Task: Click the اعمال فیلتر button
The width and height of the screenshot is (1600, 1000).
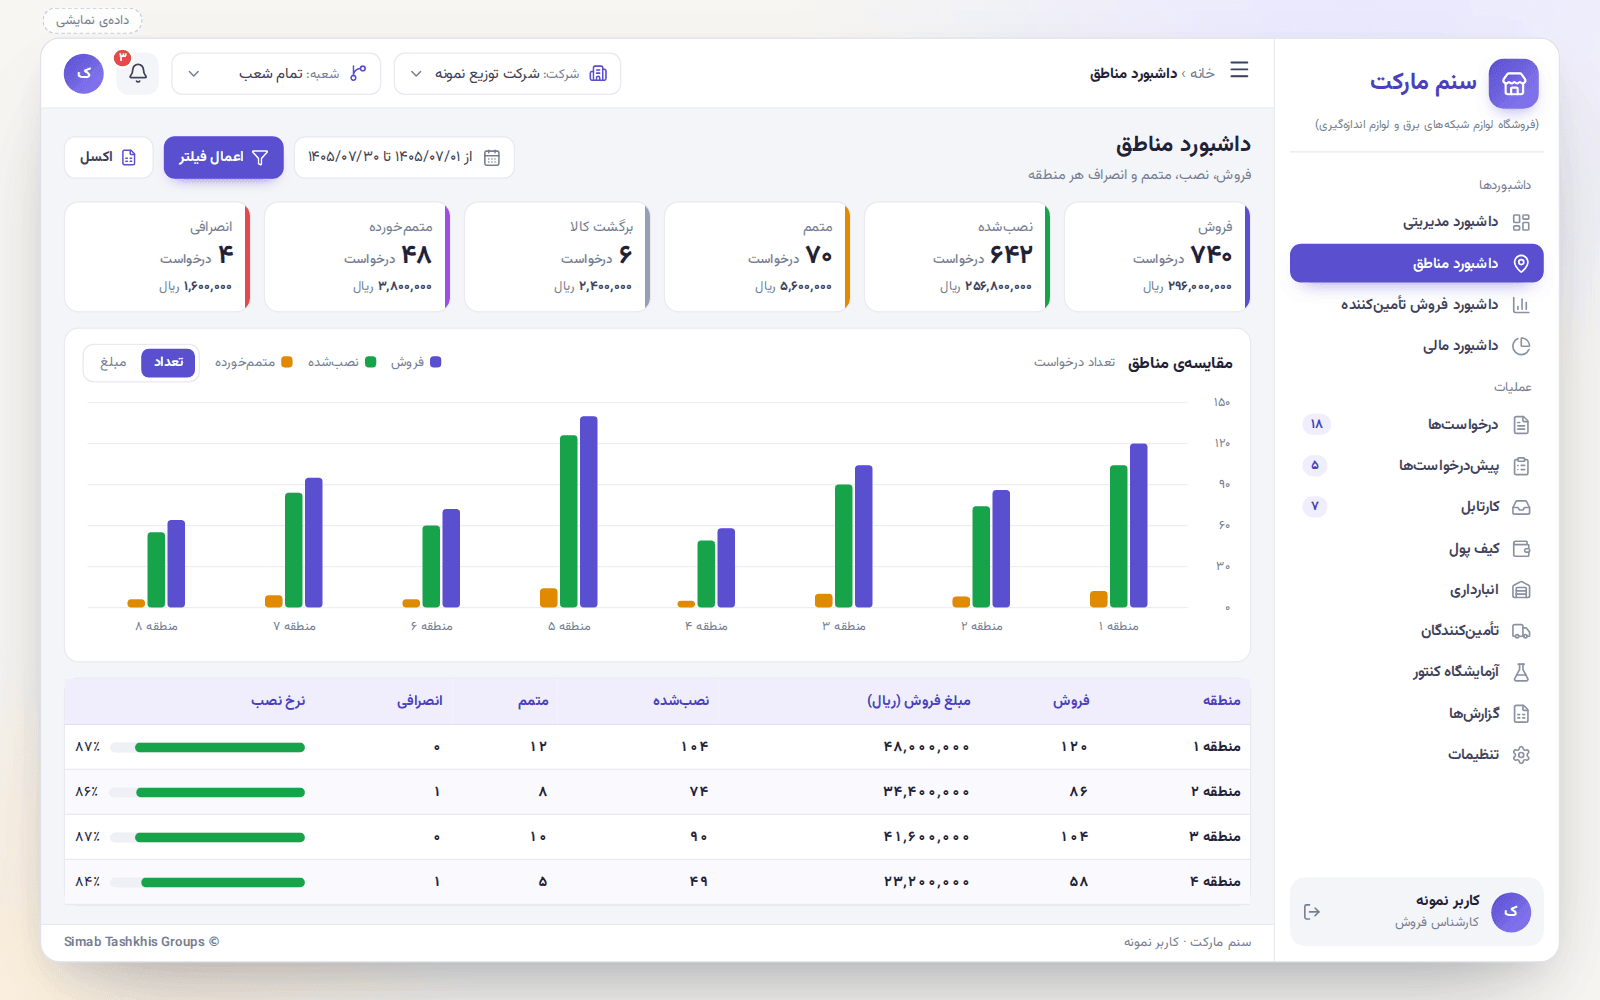Action: pos(224,158)
